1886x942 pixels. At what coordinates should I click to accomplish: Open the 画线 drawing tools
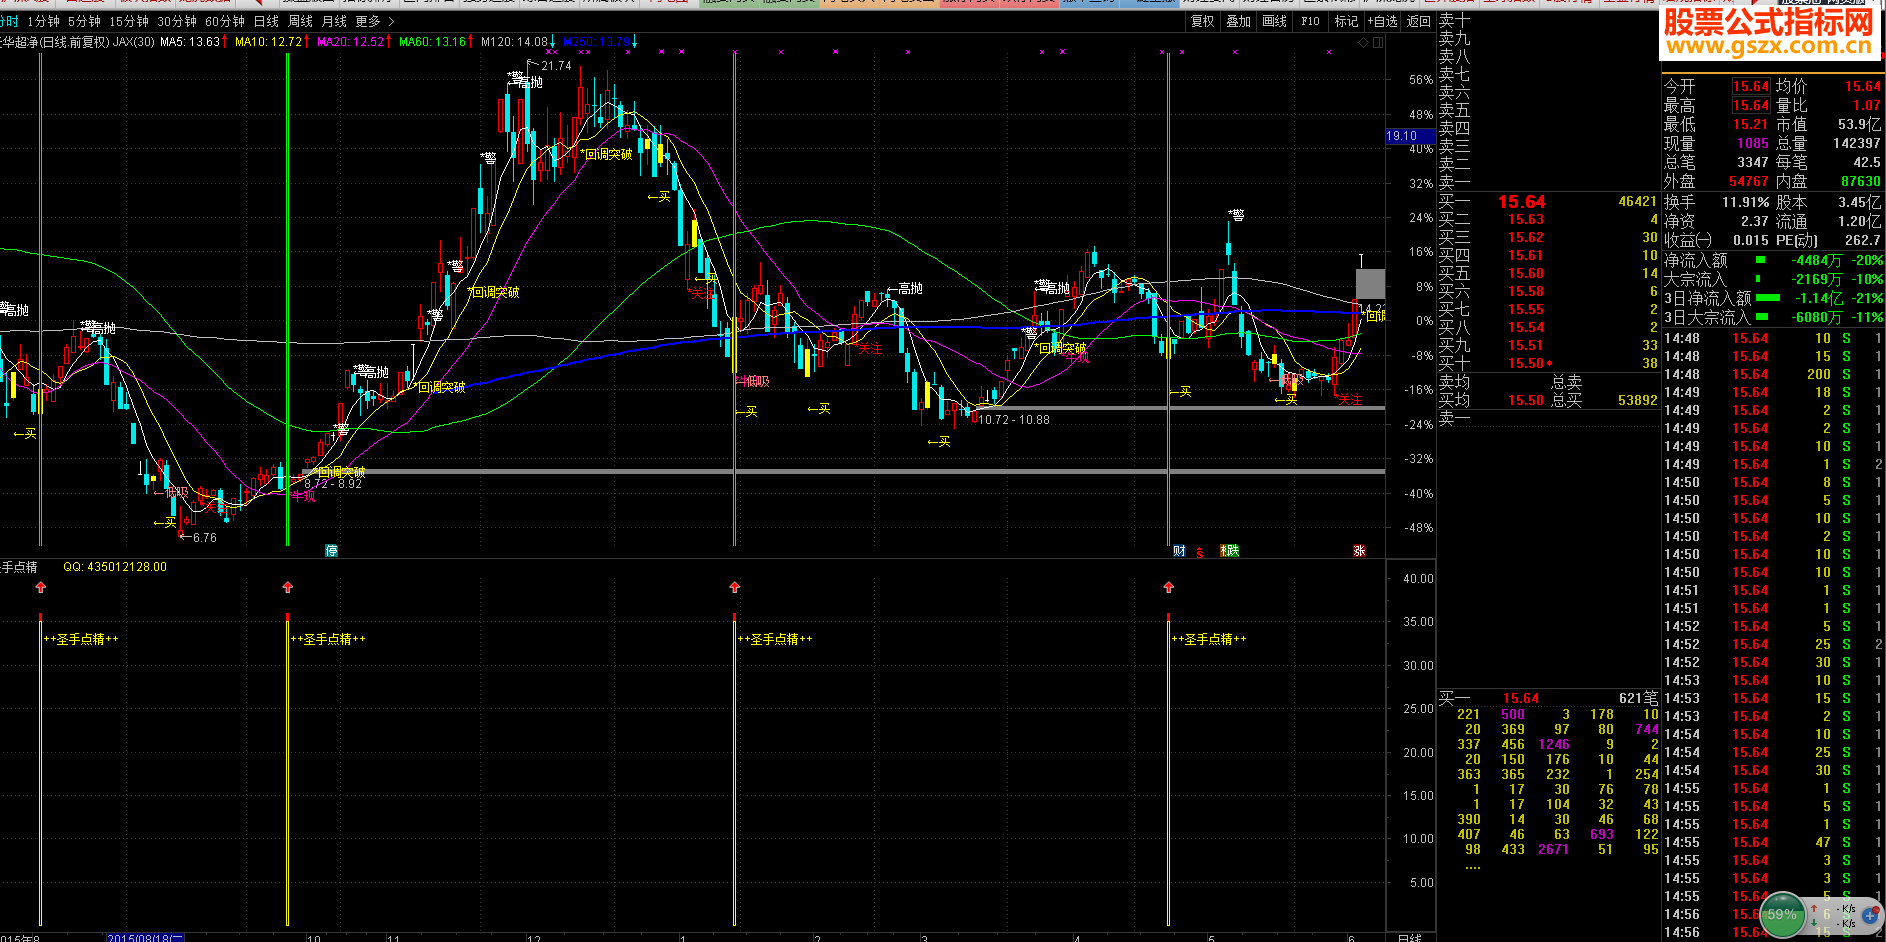pos(1274,21)
